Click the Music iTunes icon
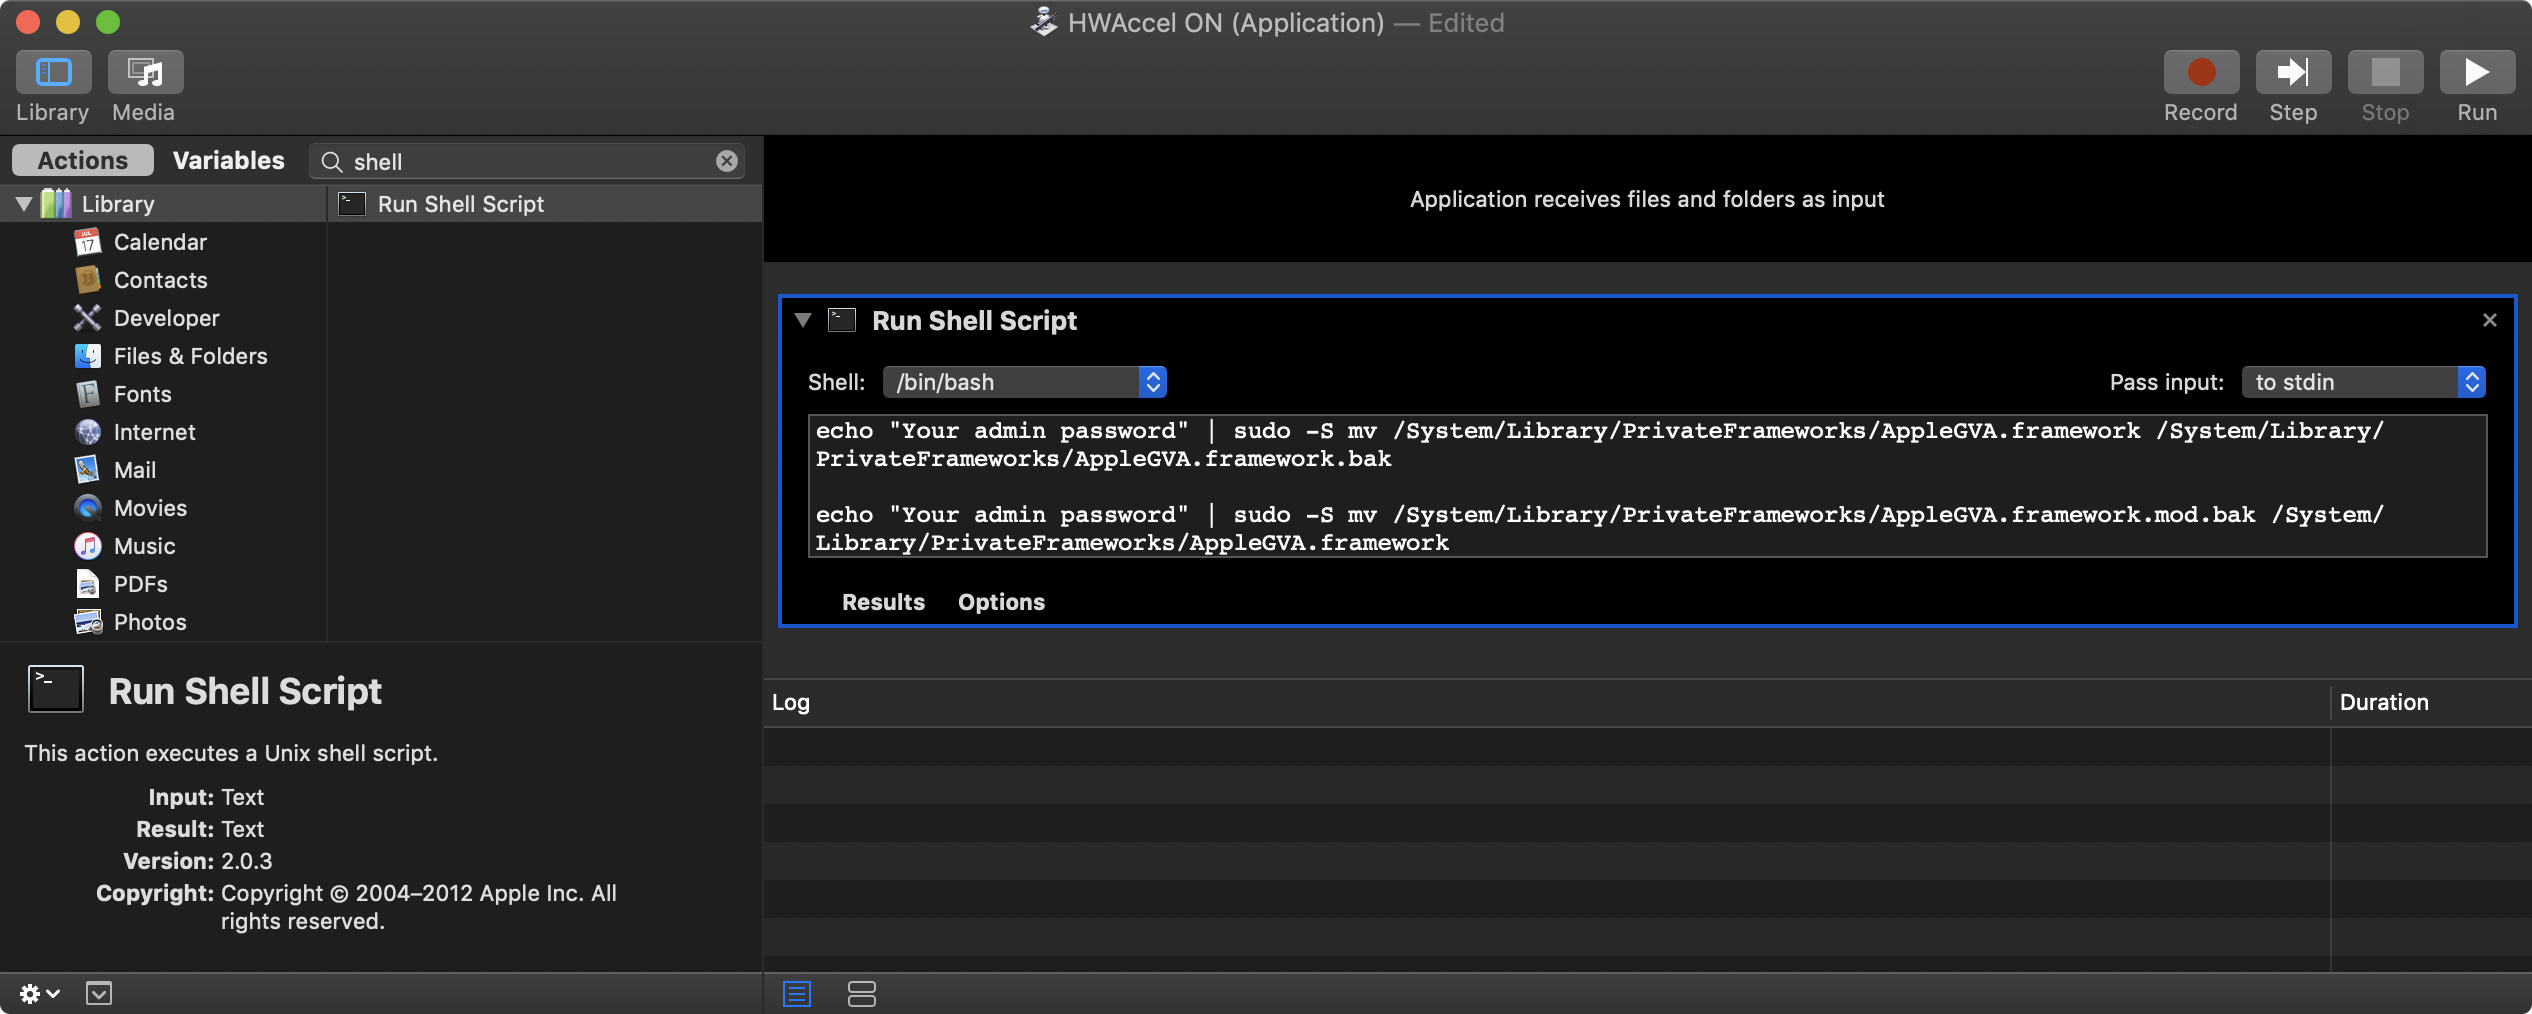The image size is (2532, 1014). click(x=88, y=546)
